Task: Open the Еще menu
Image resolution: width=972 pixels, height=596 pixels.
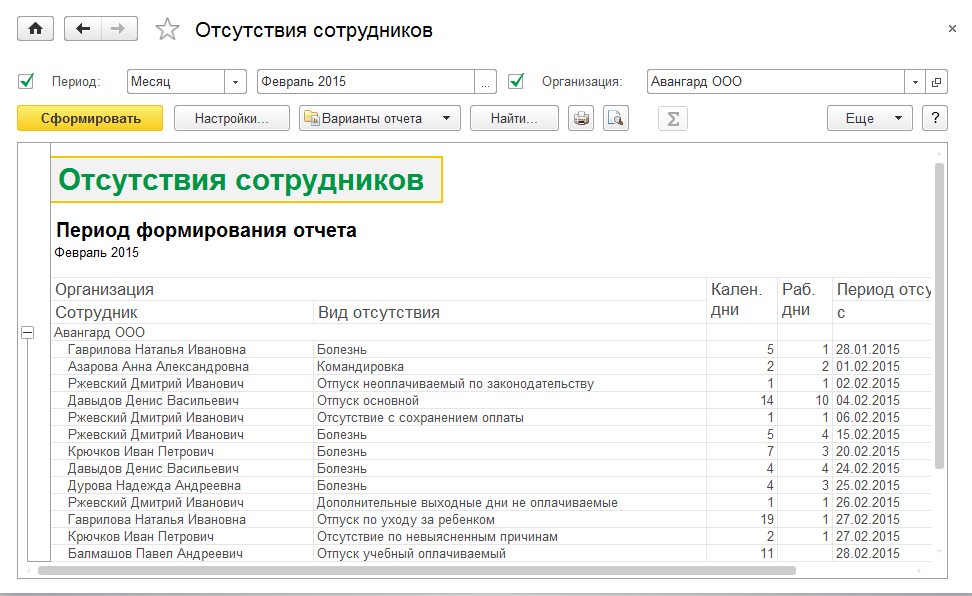Action: [869, 118]
